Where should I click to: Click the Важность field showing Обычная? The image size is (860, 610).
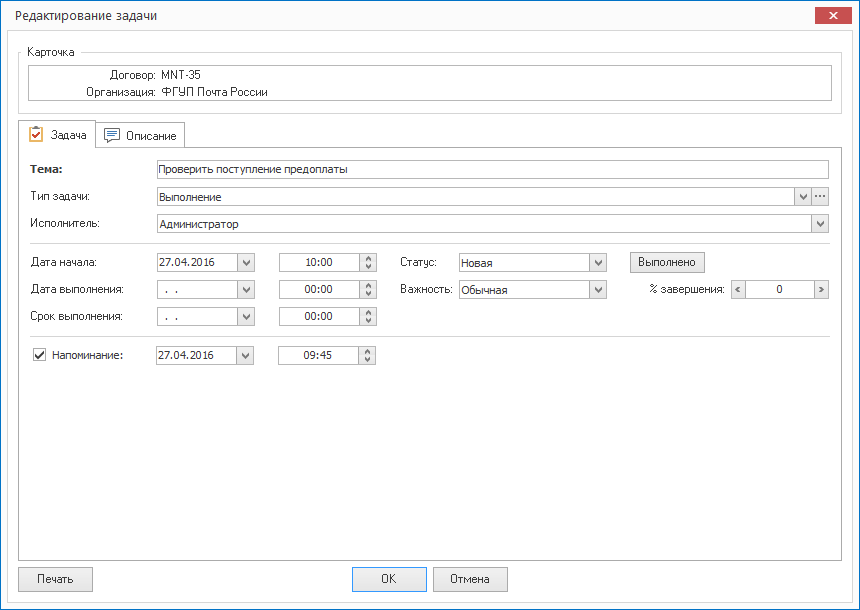[x=524, y=289]
